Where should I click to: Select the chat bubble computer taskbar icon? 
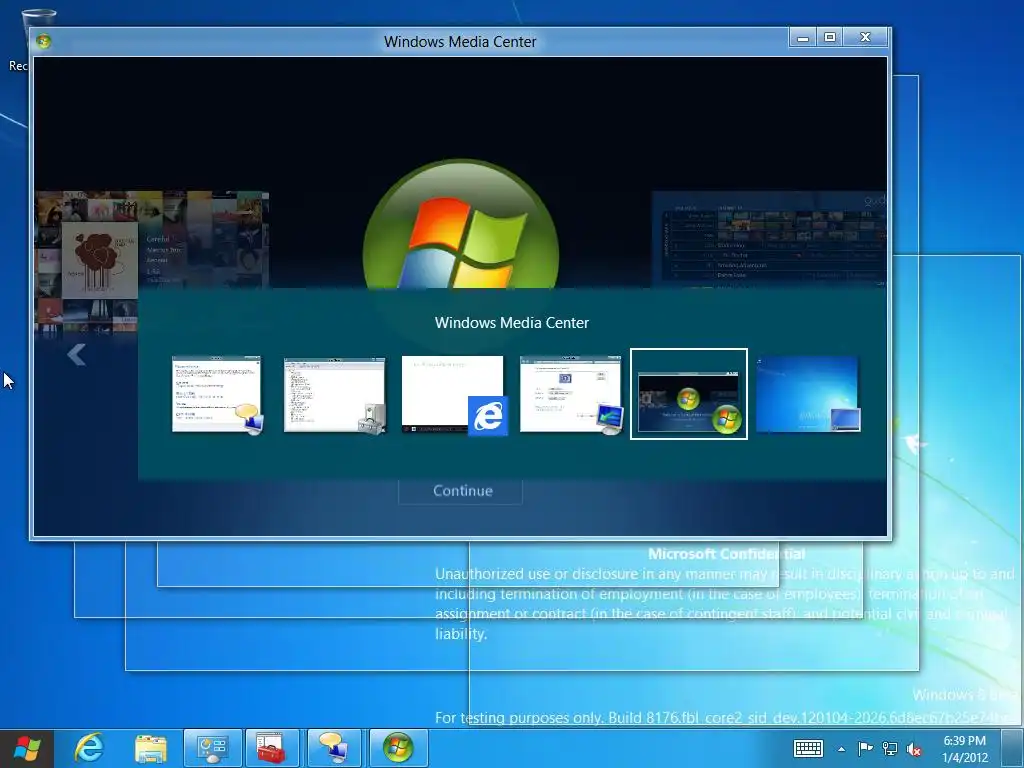tap(334, 748)
